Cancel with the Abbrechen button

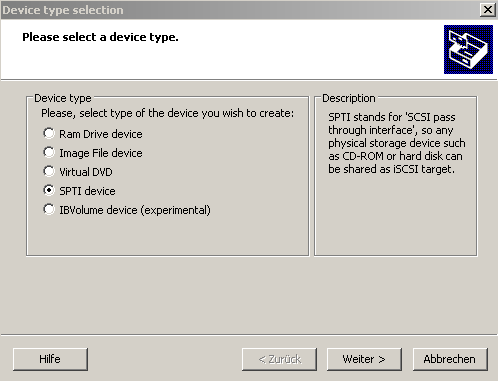click(x=450, y=359)
